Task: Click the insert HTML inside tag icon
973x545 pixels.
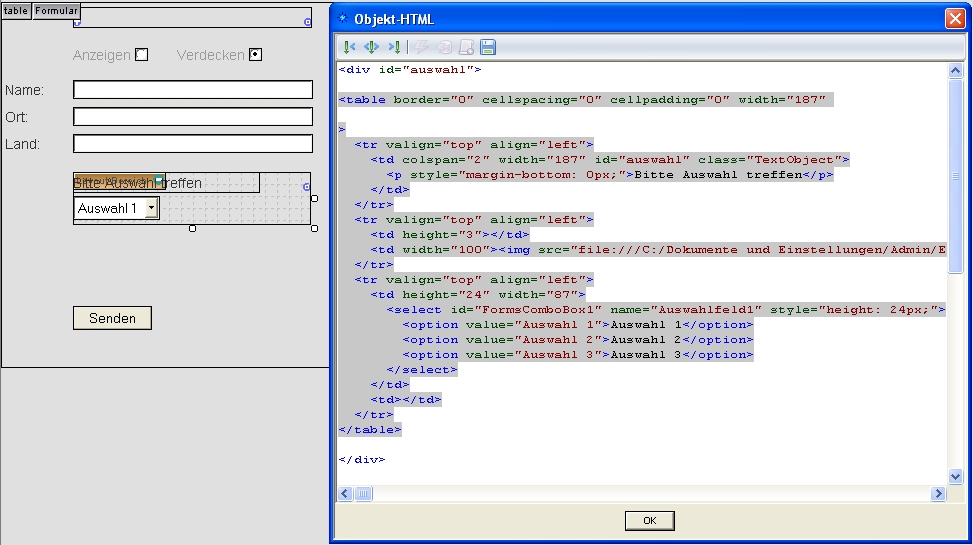Action: tap(371, 47)
